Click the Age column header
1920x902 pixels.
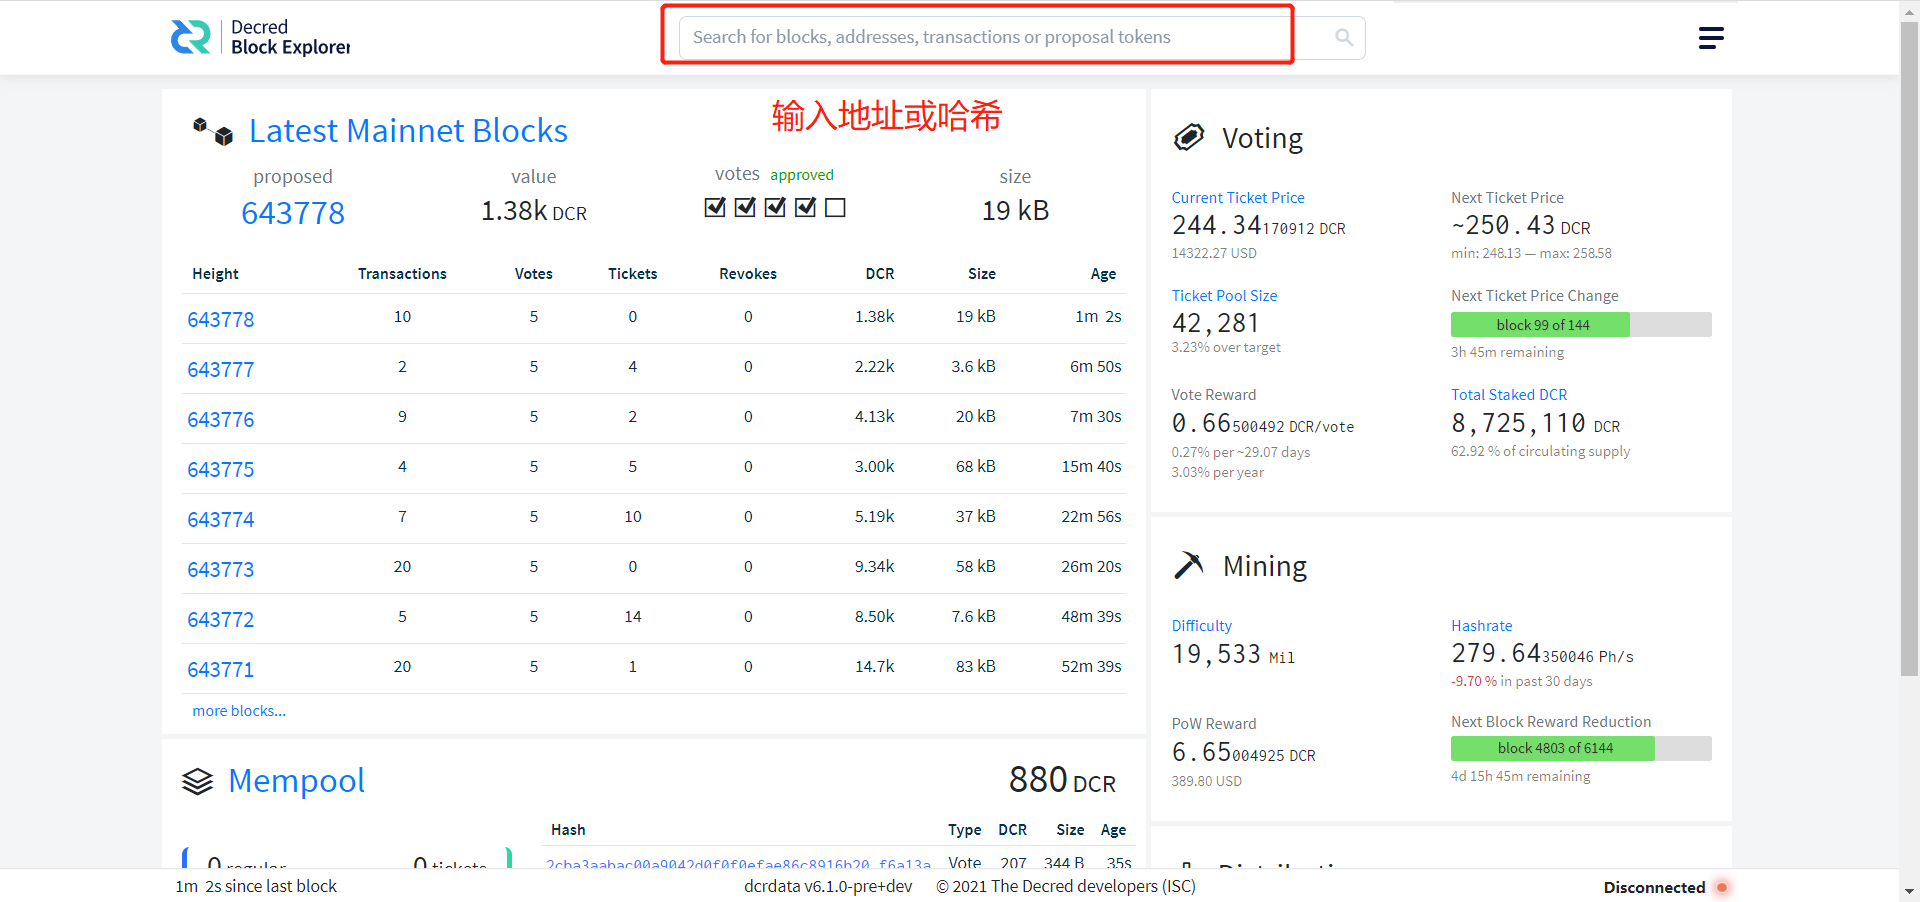tap(1103, 274)
